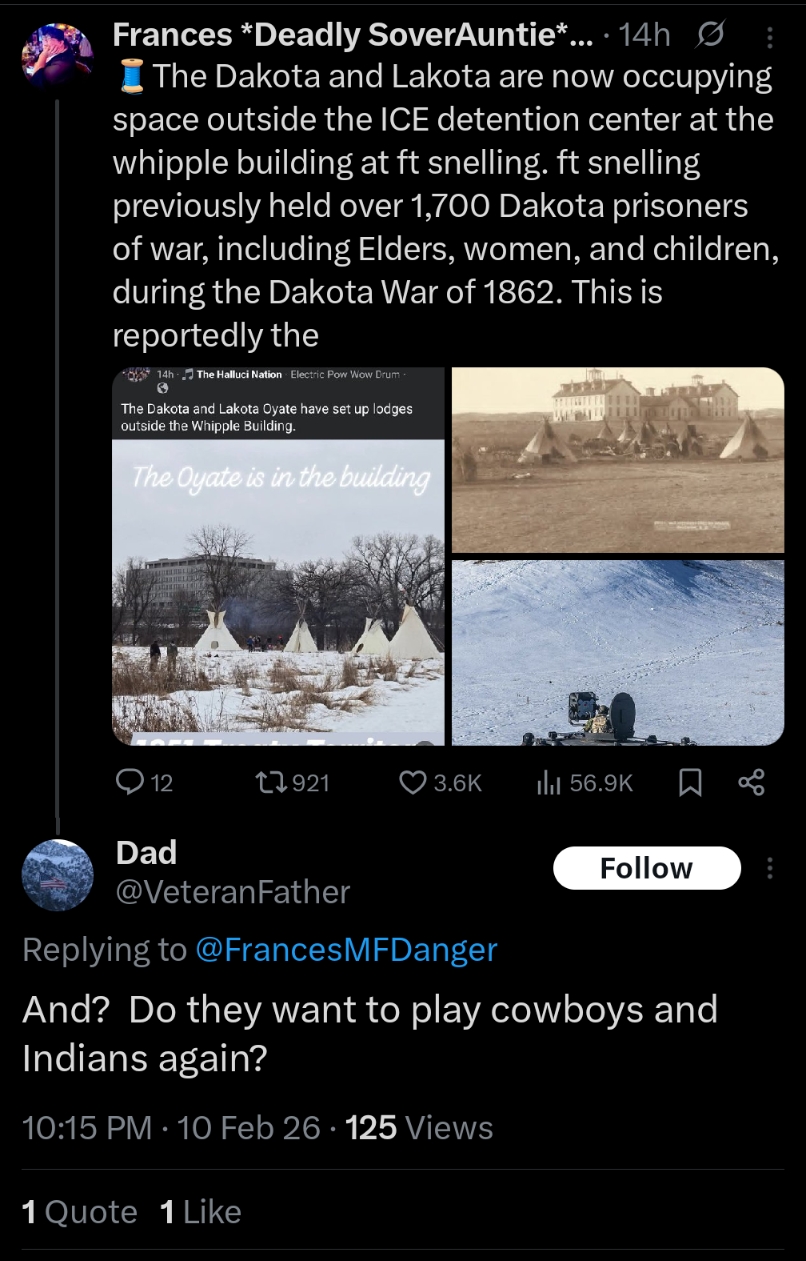This screenshot has height=1261, width=806.
Task: Click the reply comment icon with 12
Action: (131, 783)
